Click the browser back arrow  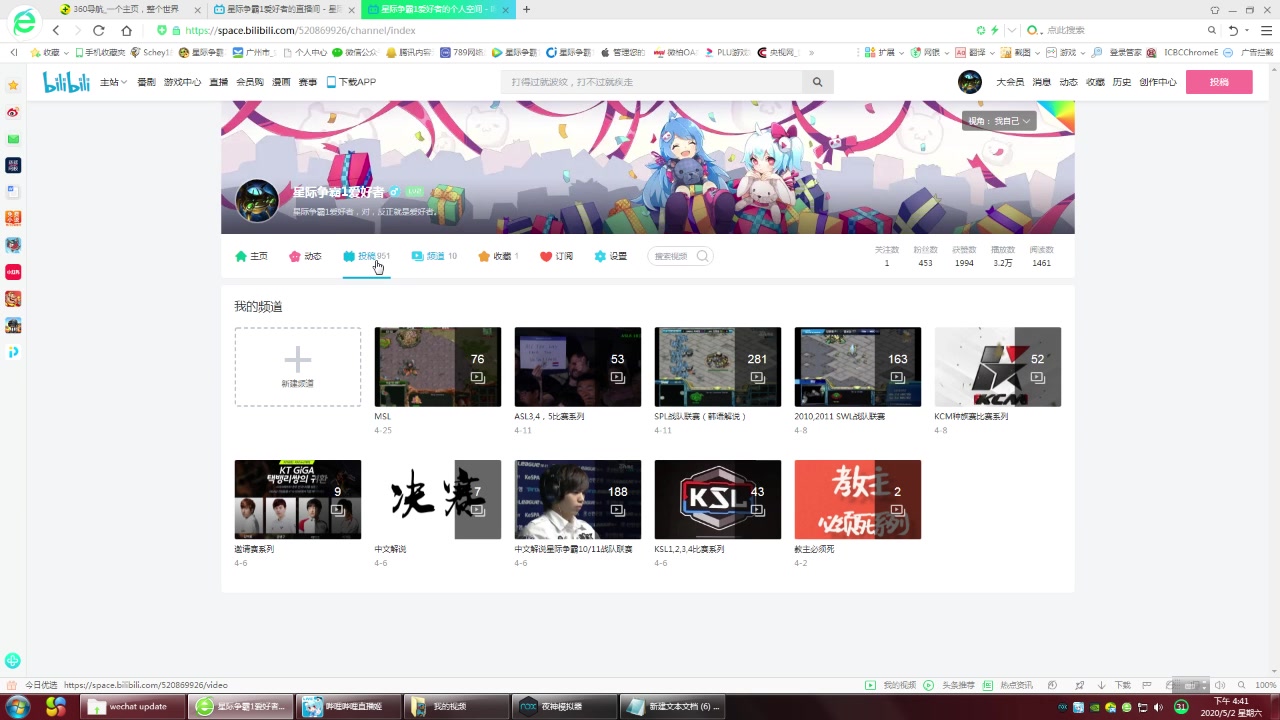pos(56,30)
